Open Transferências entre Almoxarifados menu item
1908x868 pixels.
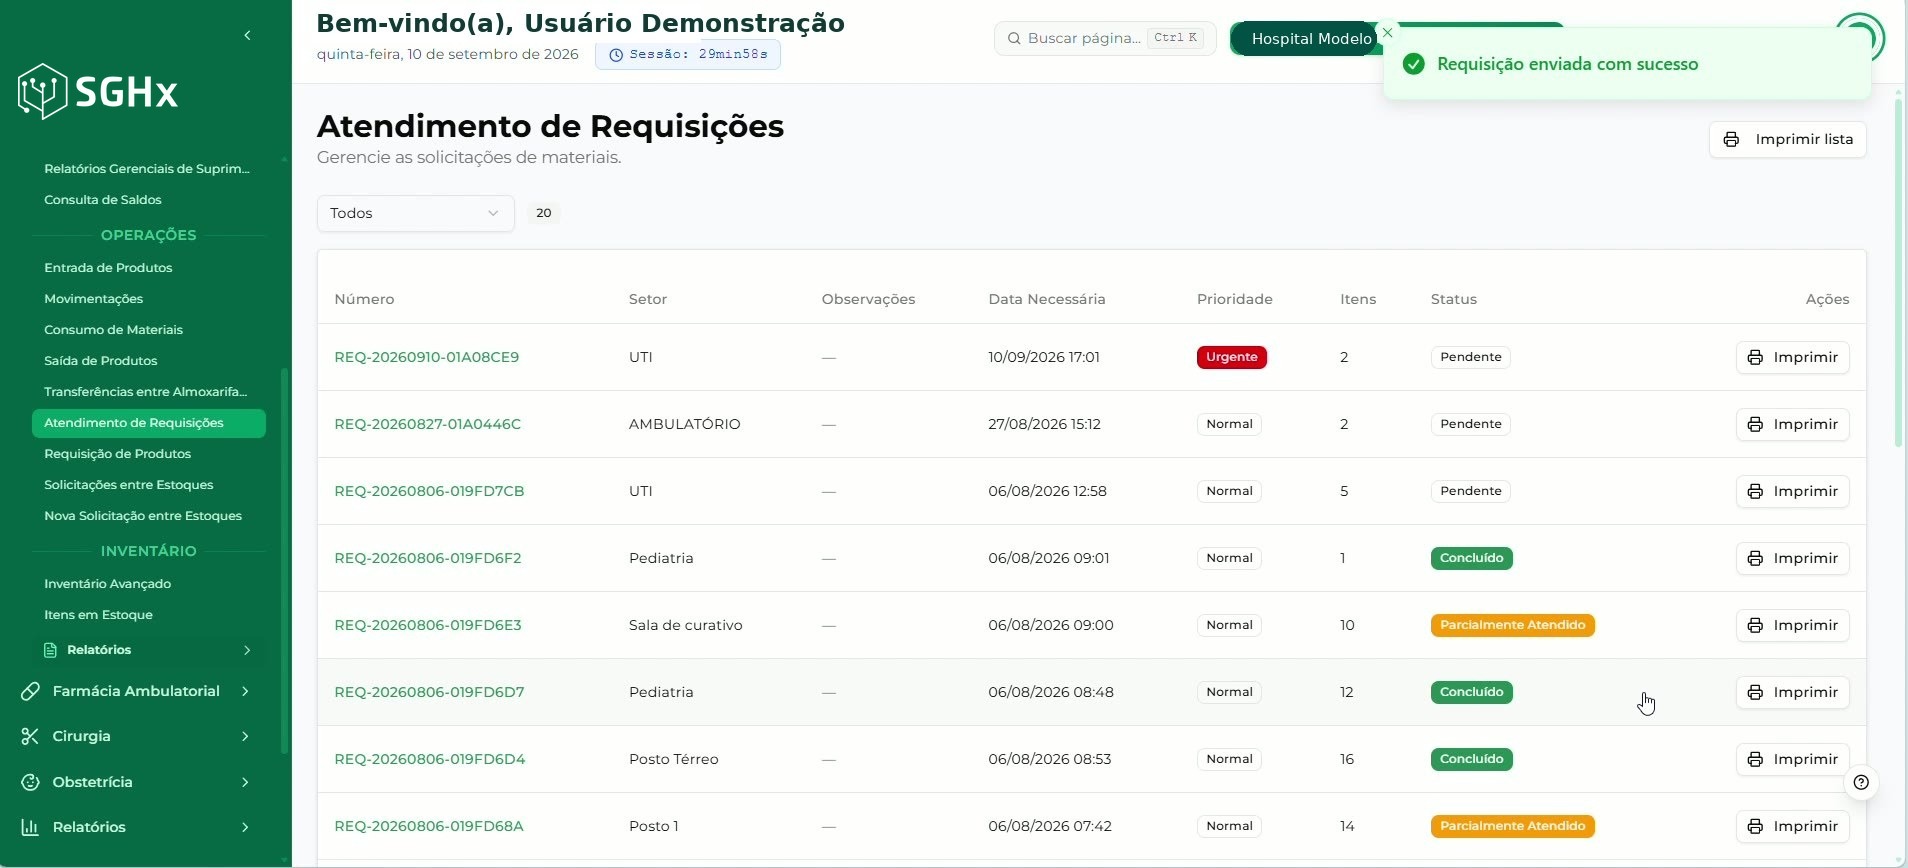click(145, 392)
